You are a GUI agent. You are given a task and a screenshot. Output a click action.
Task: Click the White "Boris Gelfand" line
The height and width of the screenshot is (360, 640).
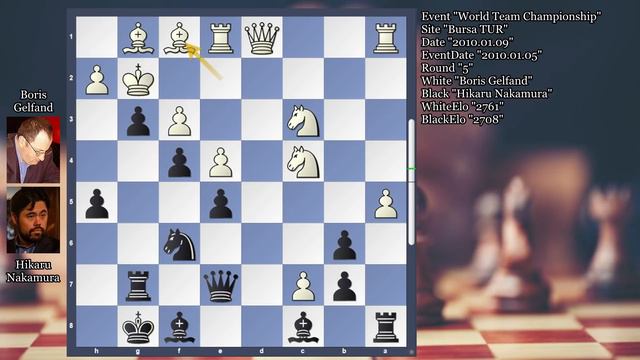tap(477, 81)
